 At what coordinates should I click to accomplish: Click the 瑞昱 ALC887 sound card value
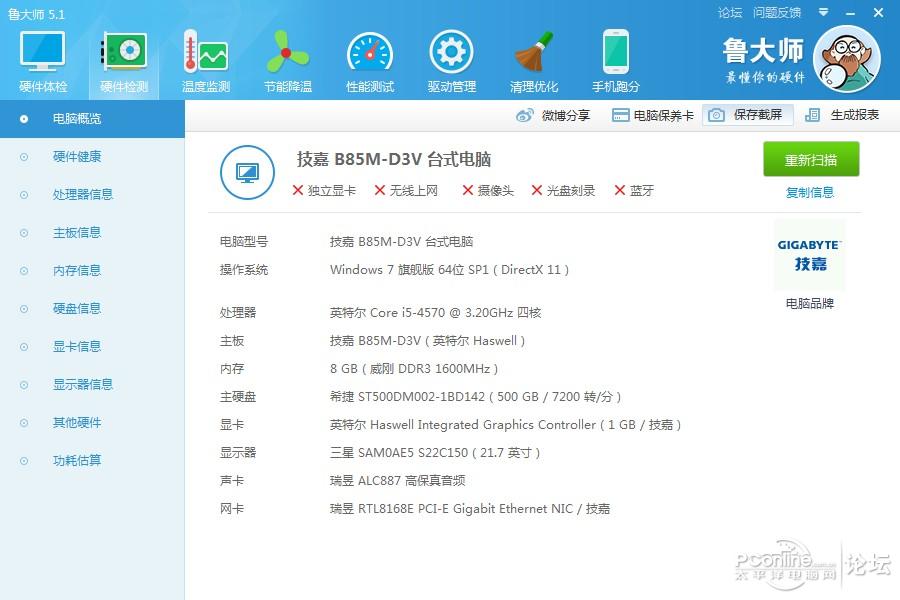coord(397,481)
